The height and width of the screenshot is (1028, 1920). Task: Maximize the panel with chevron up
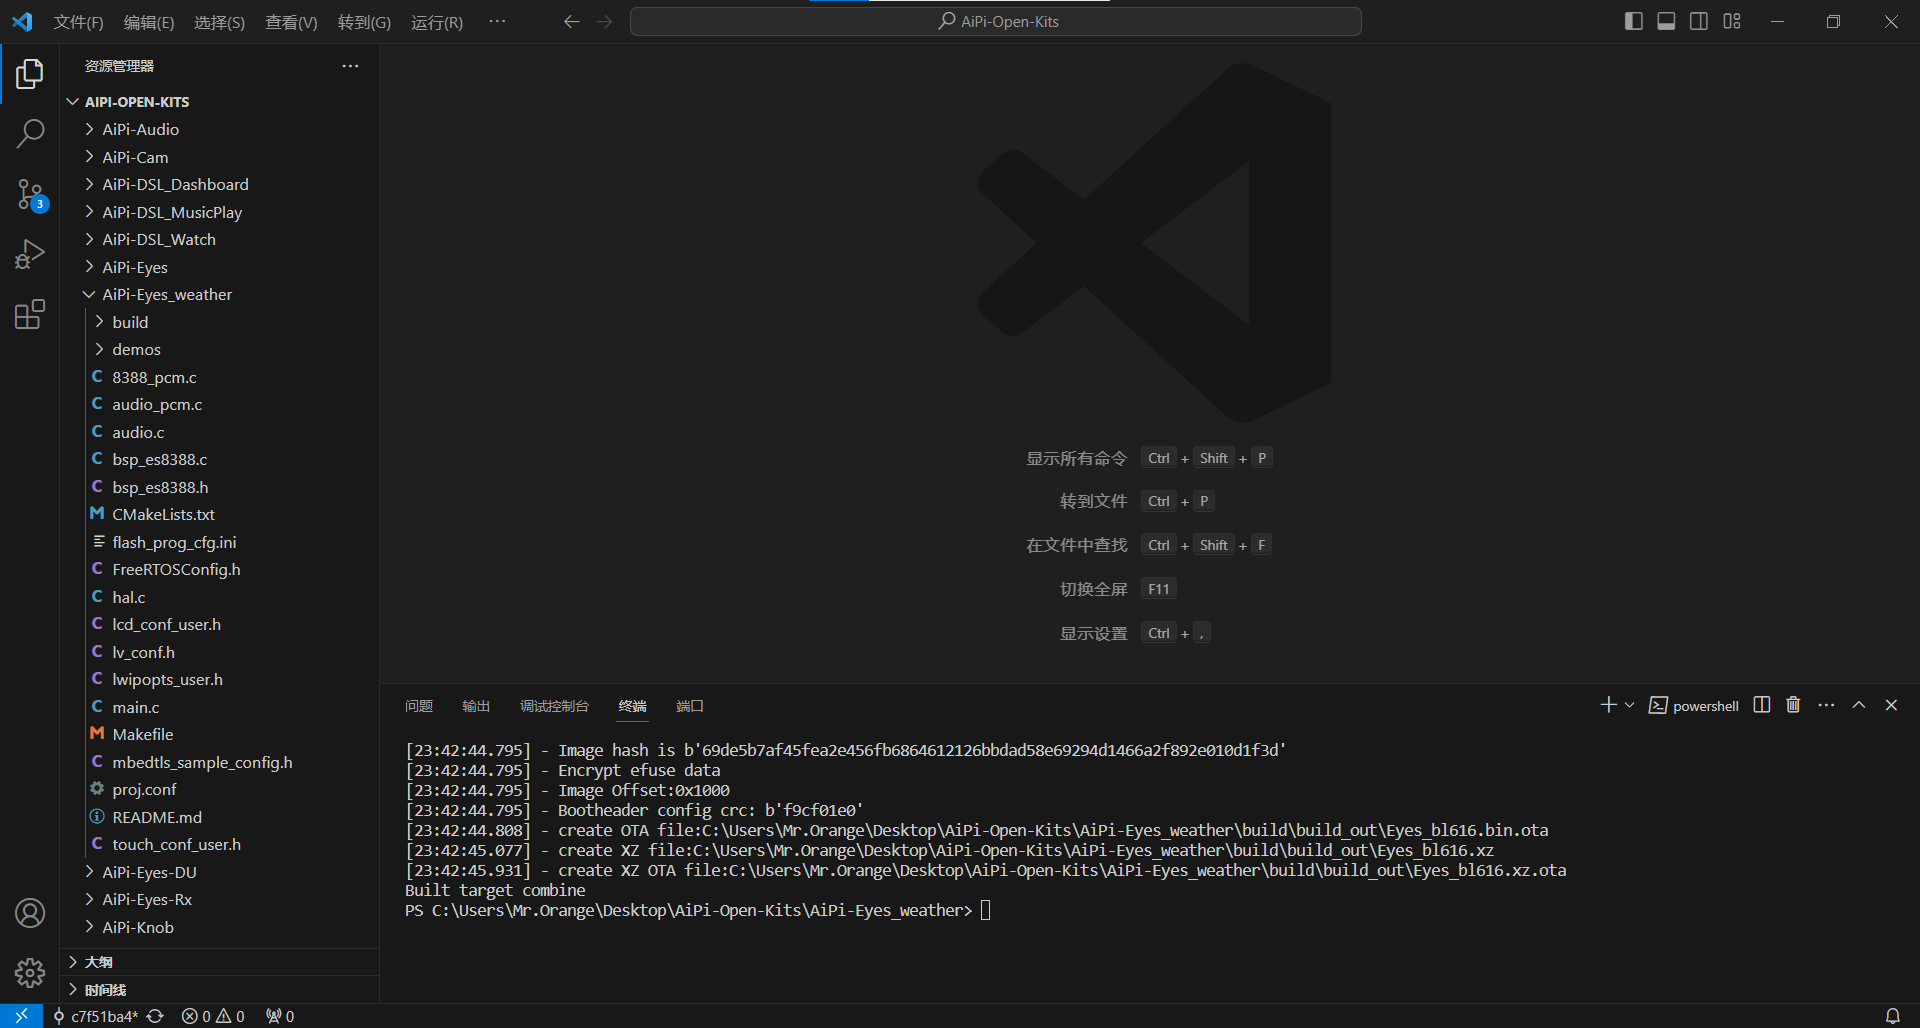pyautogui.click(x=1859, y=705)
